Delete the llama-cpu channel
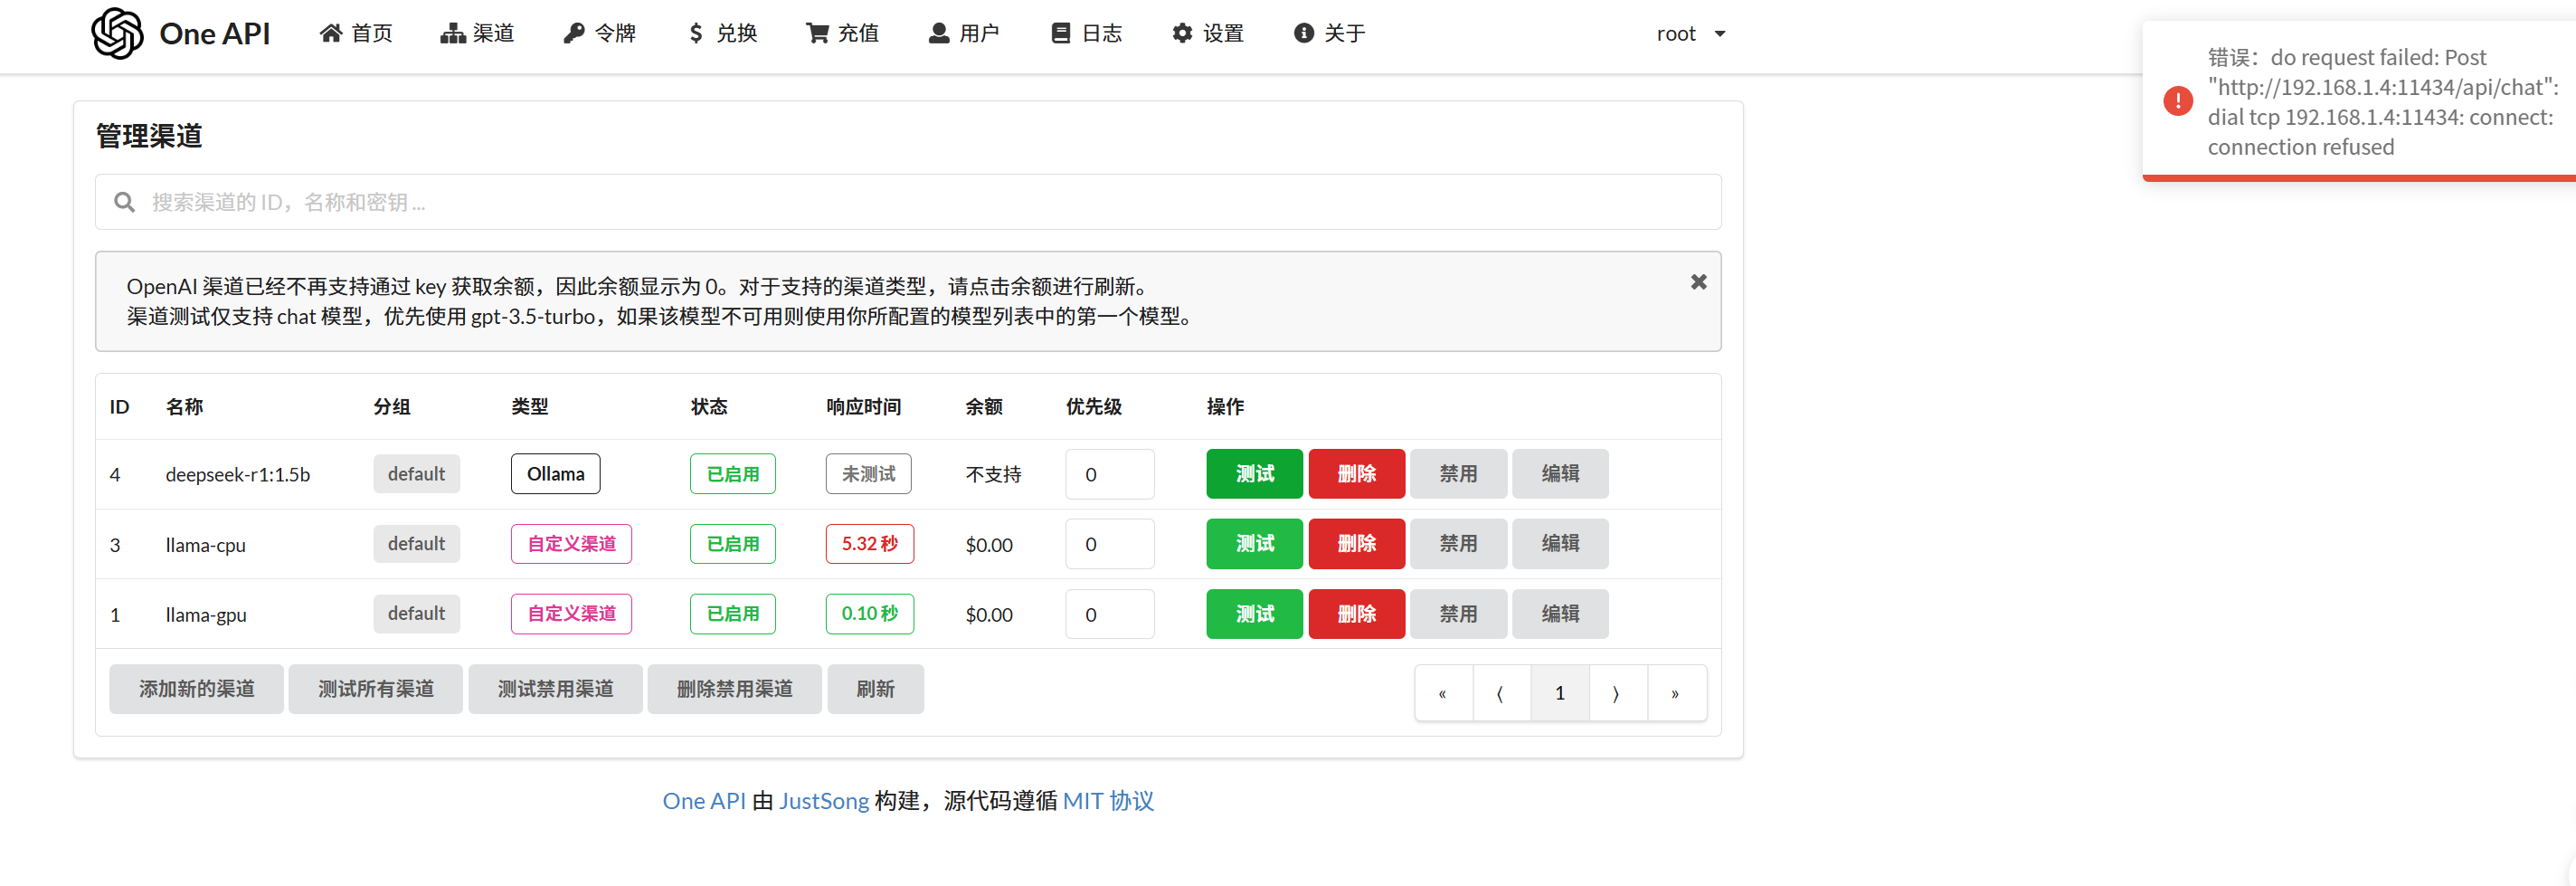This screenshot has width=2576, height=886. tap(1356, 544)
